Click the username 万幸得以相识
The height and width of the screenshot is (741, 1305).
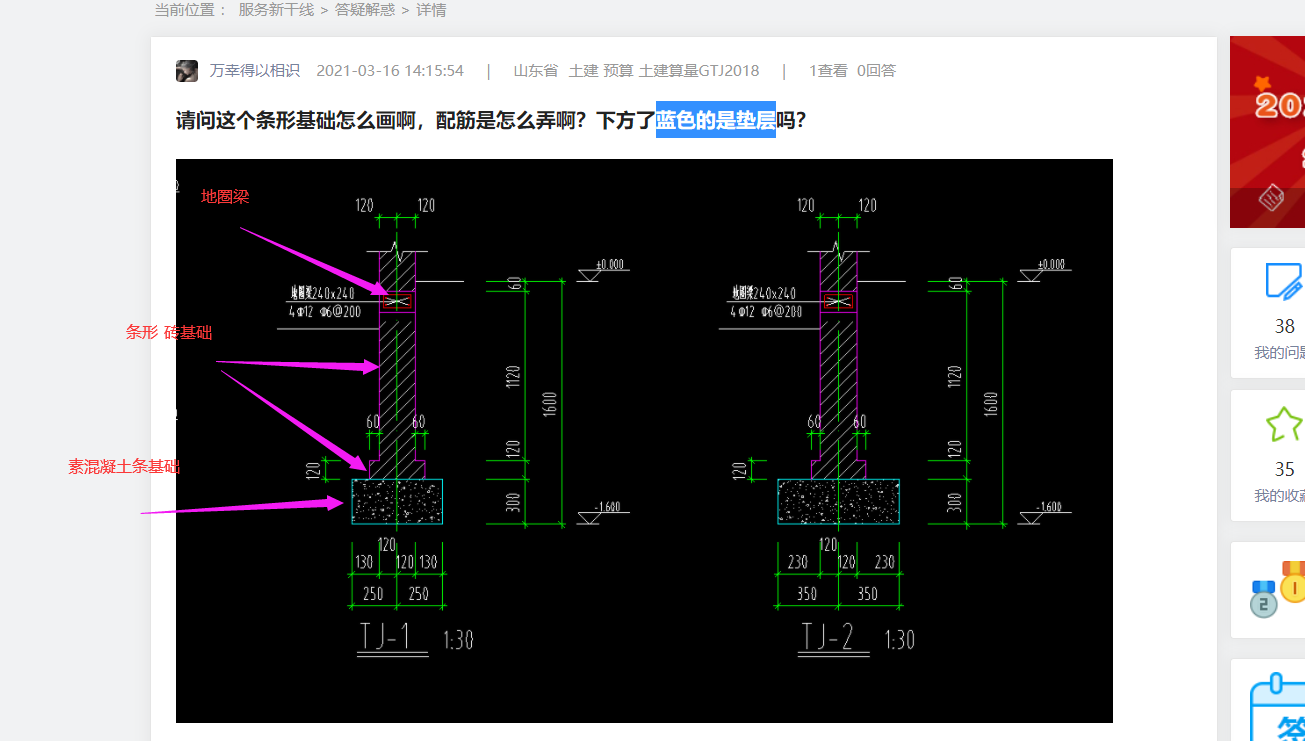coord(252,71)
